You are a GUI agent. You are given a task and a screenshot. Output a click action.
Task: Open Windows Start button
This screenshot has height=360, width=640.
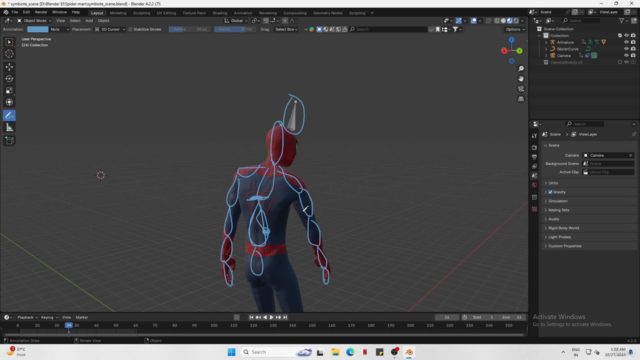tap(231, 352)
